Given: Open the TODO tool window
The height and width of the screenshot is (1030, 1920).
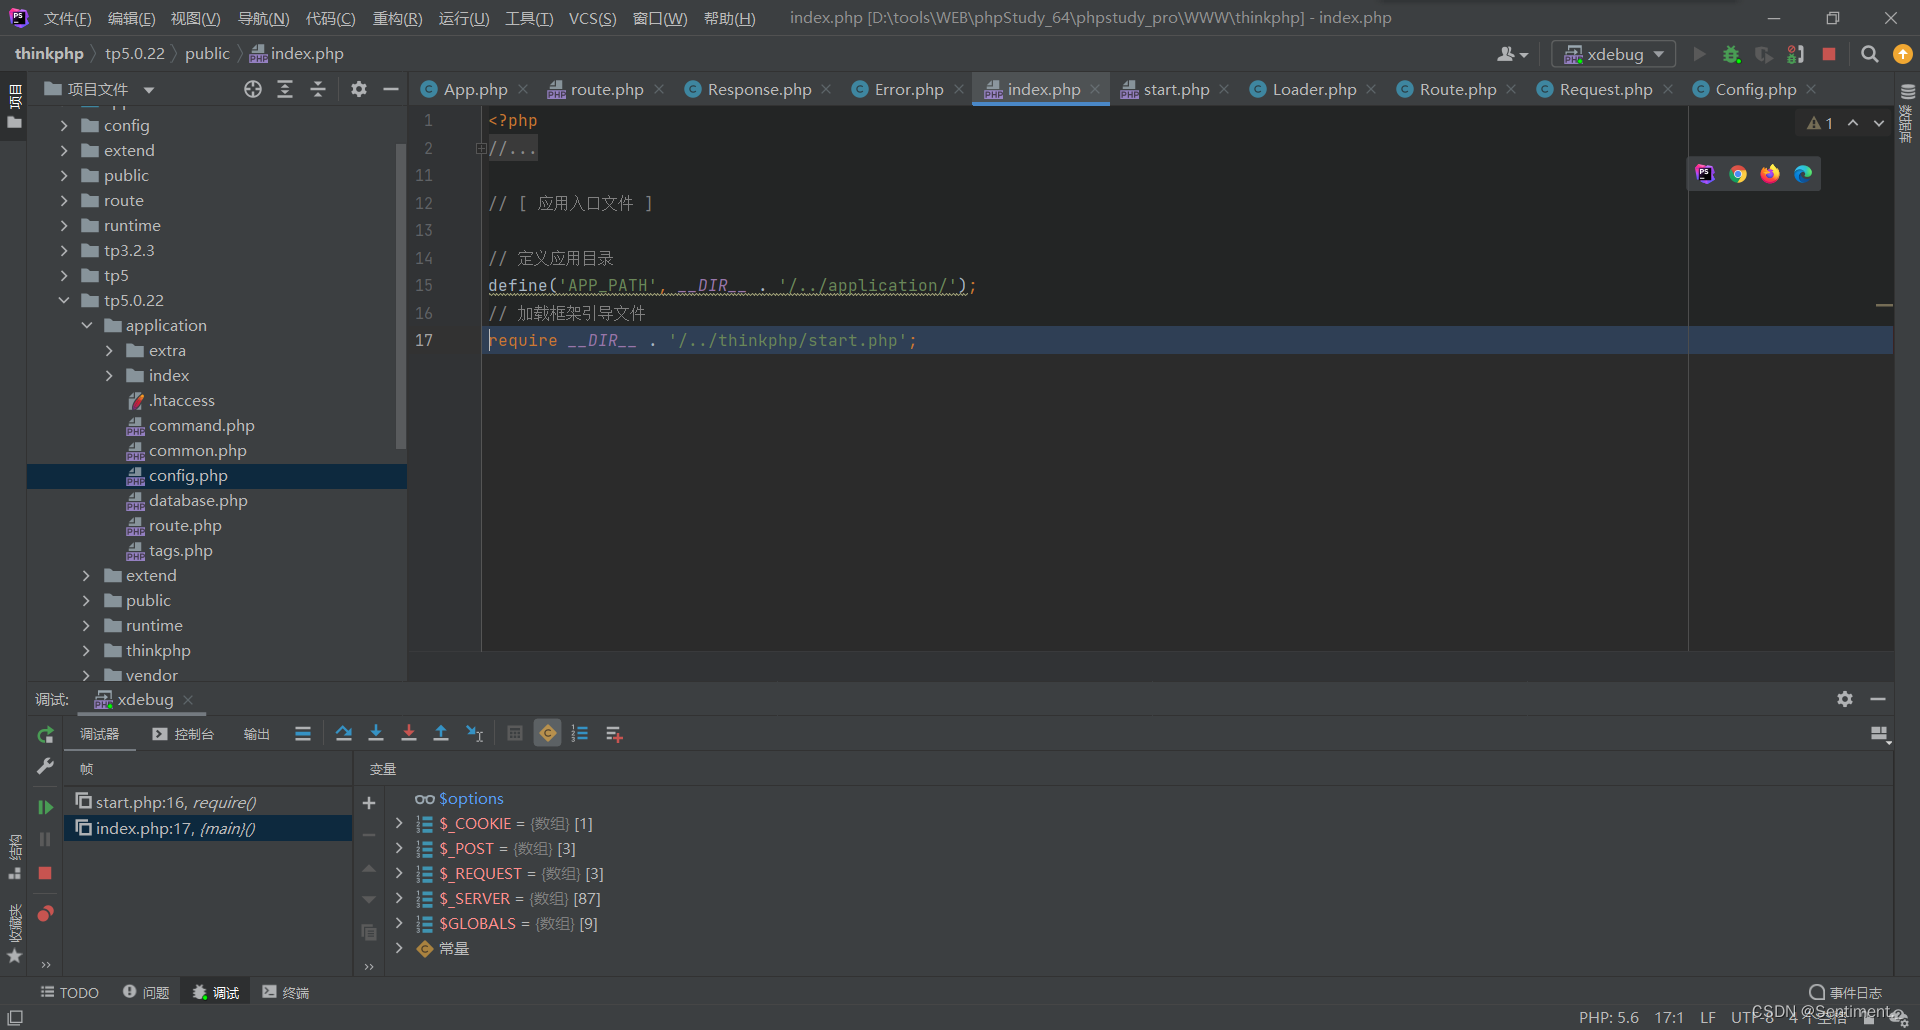Looking at the screenshot, I should (x=70, y=992).
